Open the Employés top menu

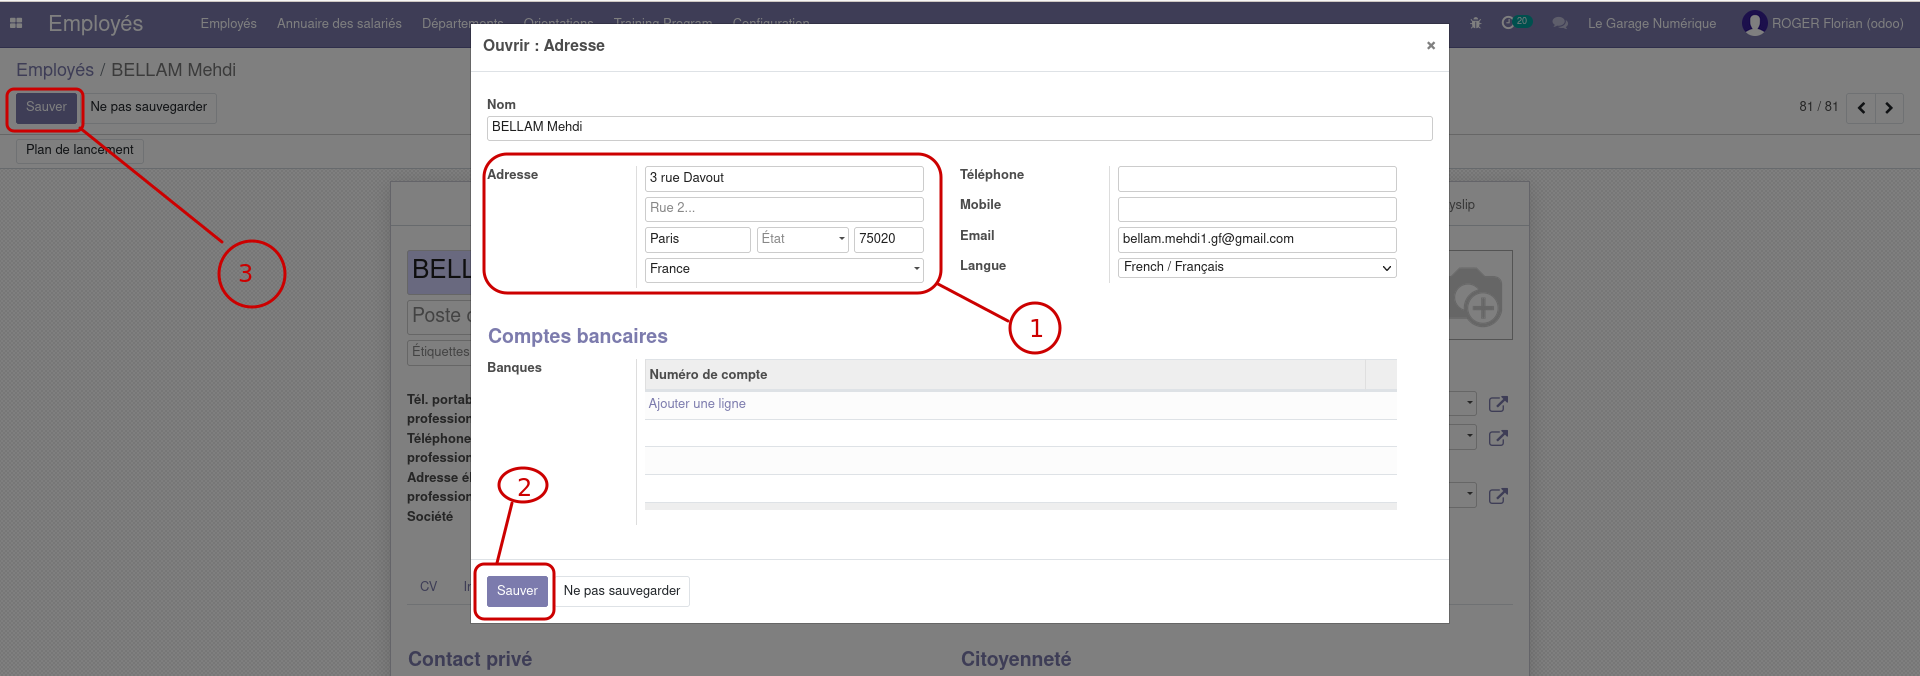(x=228, y=23)
